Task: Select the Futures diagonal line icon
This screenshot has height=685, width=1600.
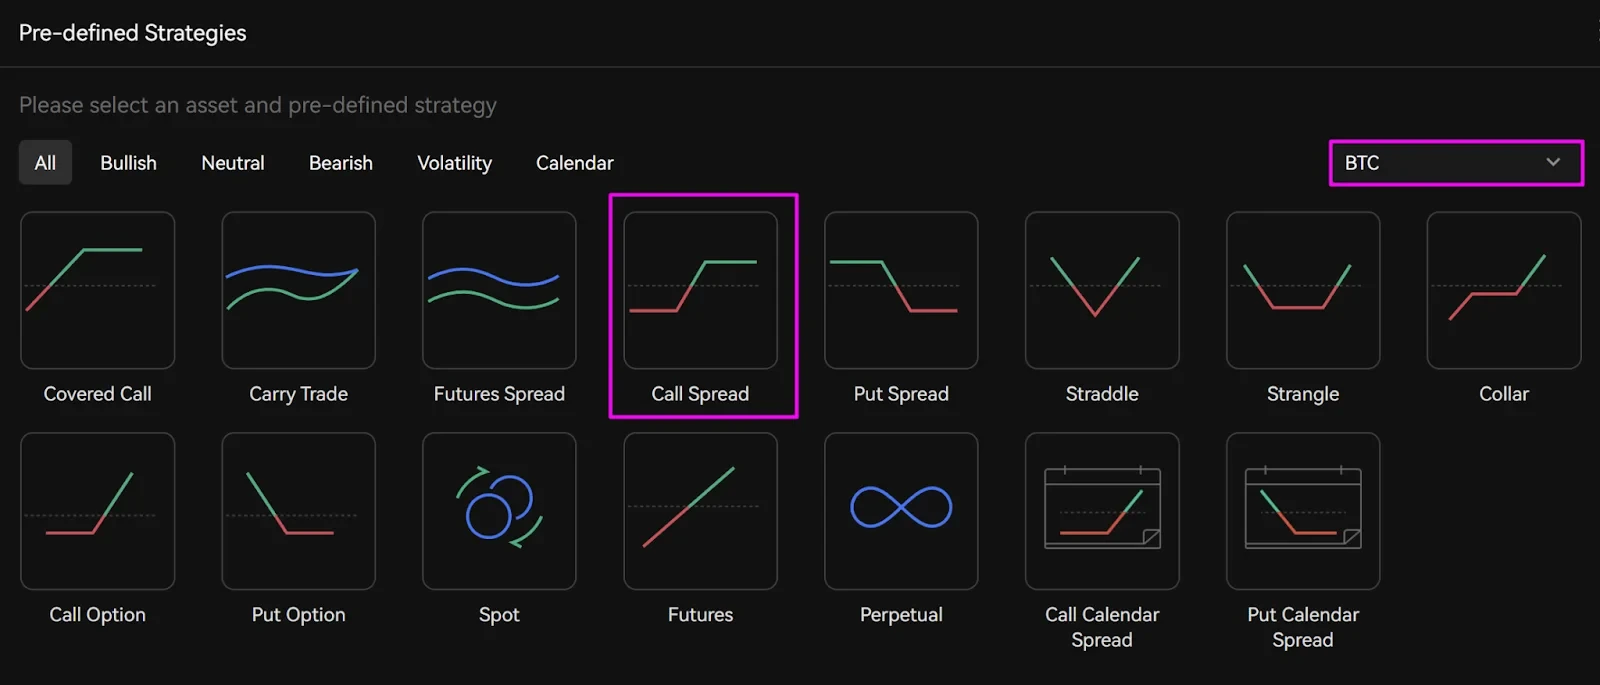Action: click(x=701, y=511)
